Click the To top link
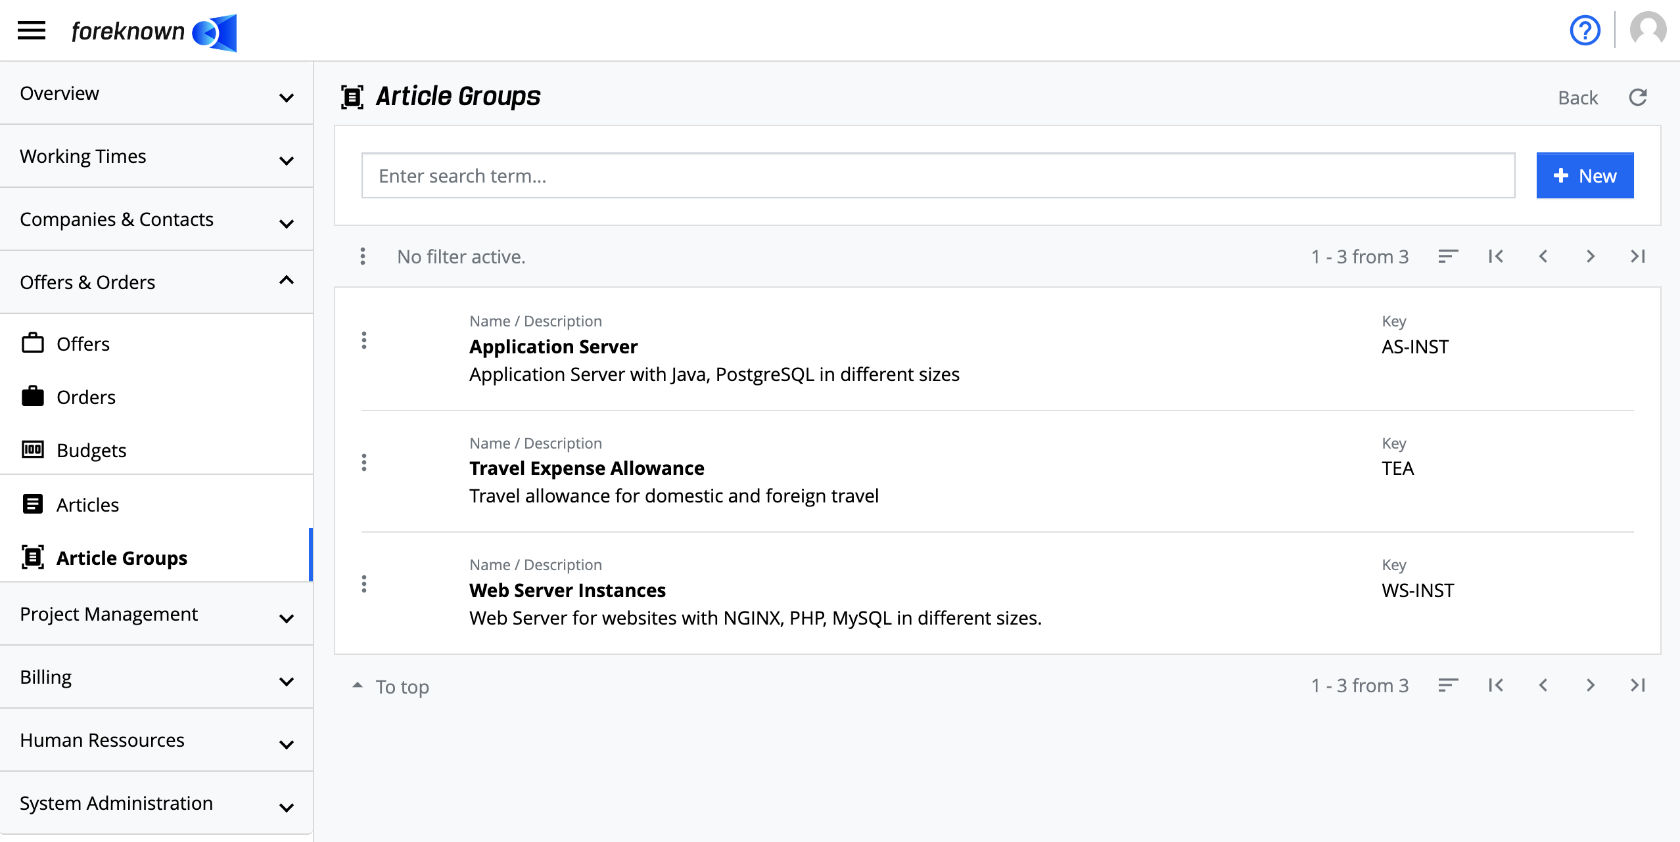The height and width of the screenshot is (842, 1680). 391,686
